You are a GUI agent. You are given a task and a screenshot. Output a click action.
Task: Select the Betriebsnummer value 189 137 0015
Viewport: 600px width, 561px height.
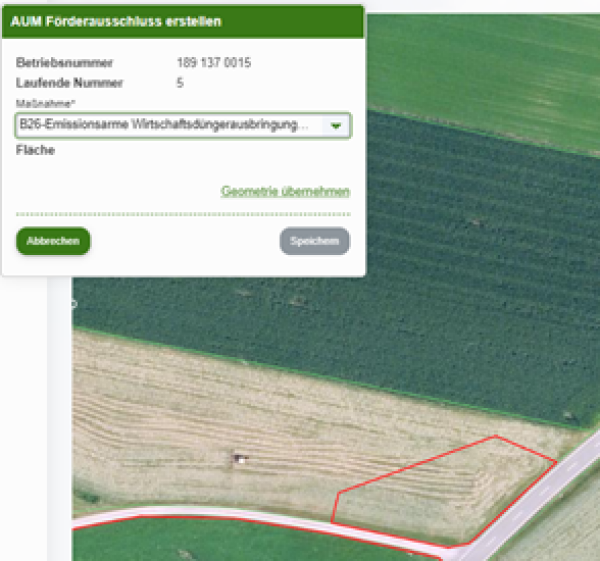pyautogui.click(x=214, y=62)
